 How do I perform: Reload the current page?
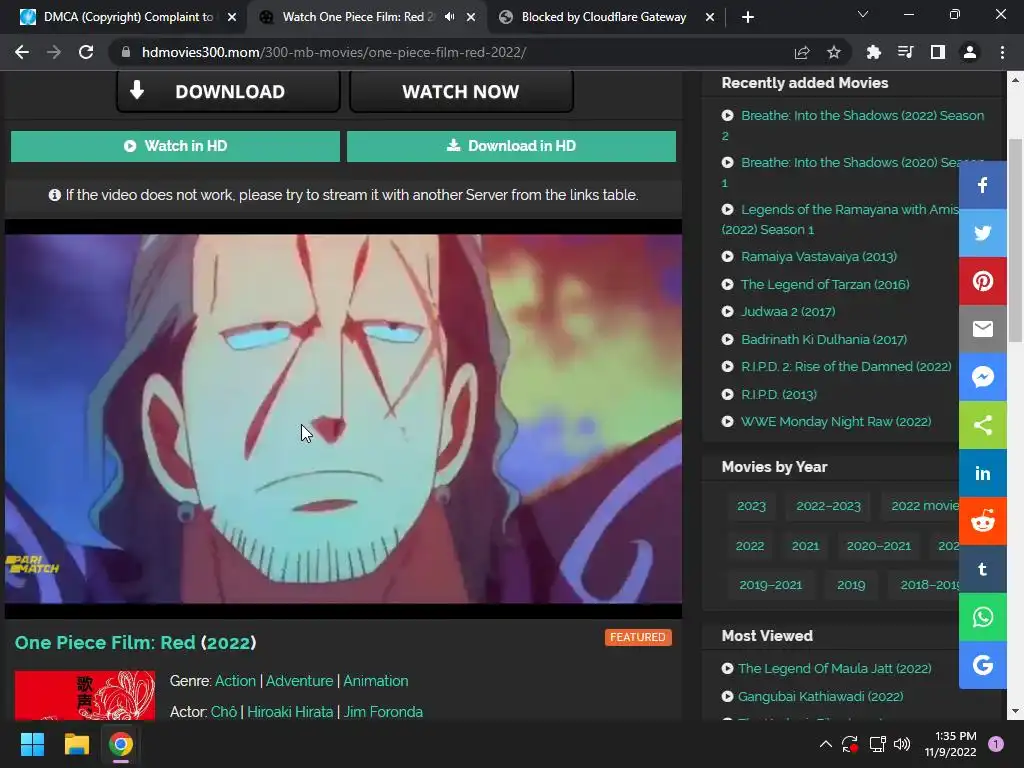click(86, 52)
